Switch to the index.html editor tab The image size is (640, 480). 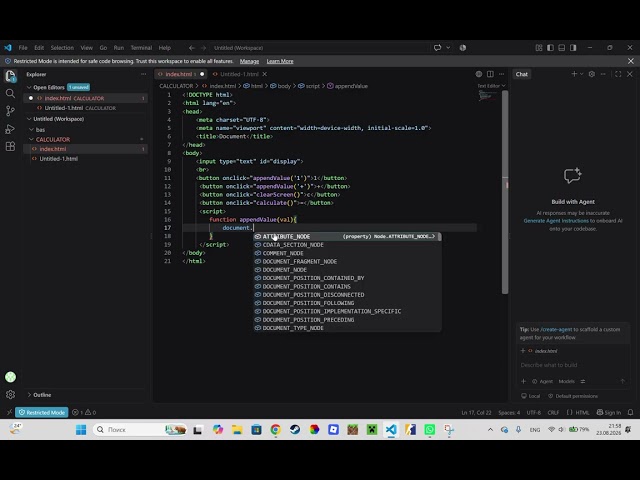pyautogui.click(x=181, y=74)
